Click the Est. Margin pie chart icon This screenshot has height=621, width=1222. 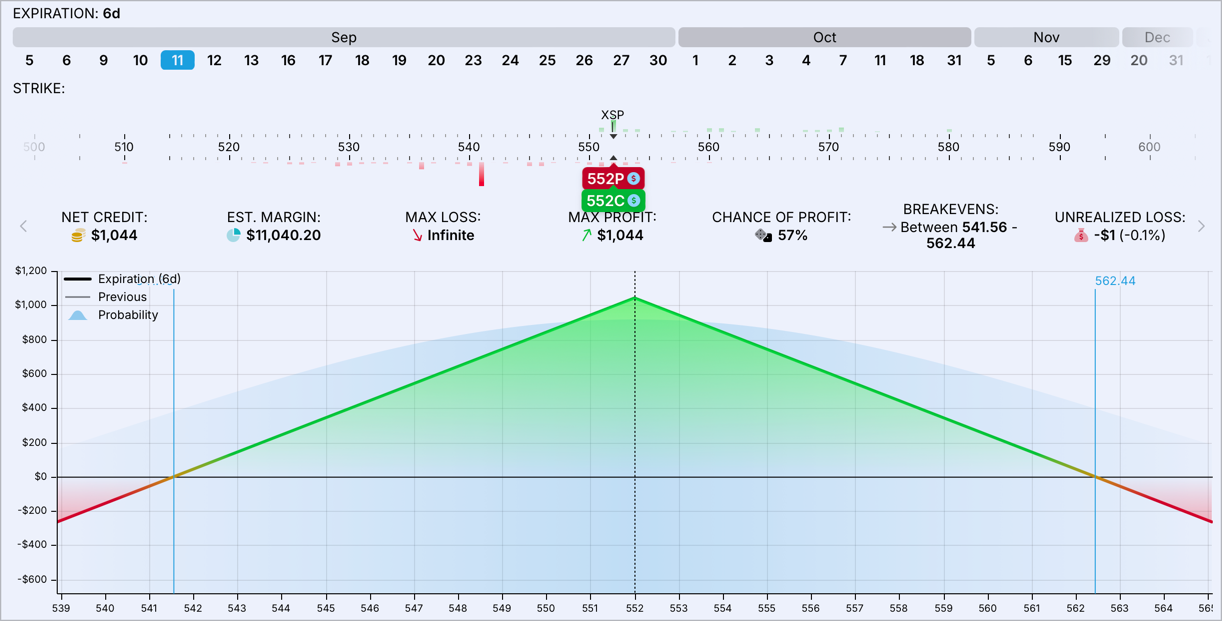tap(233, 236)
